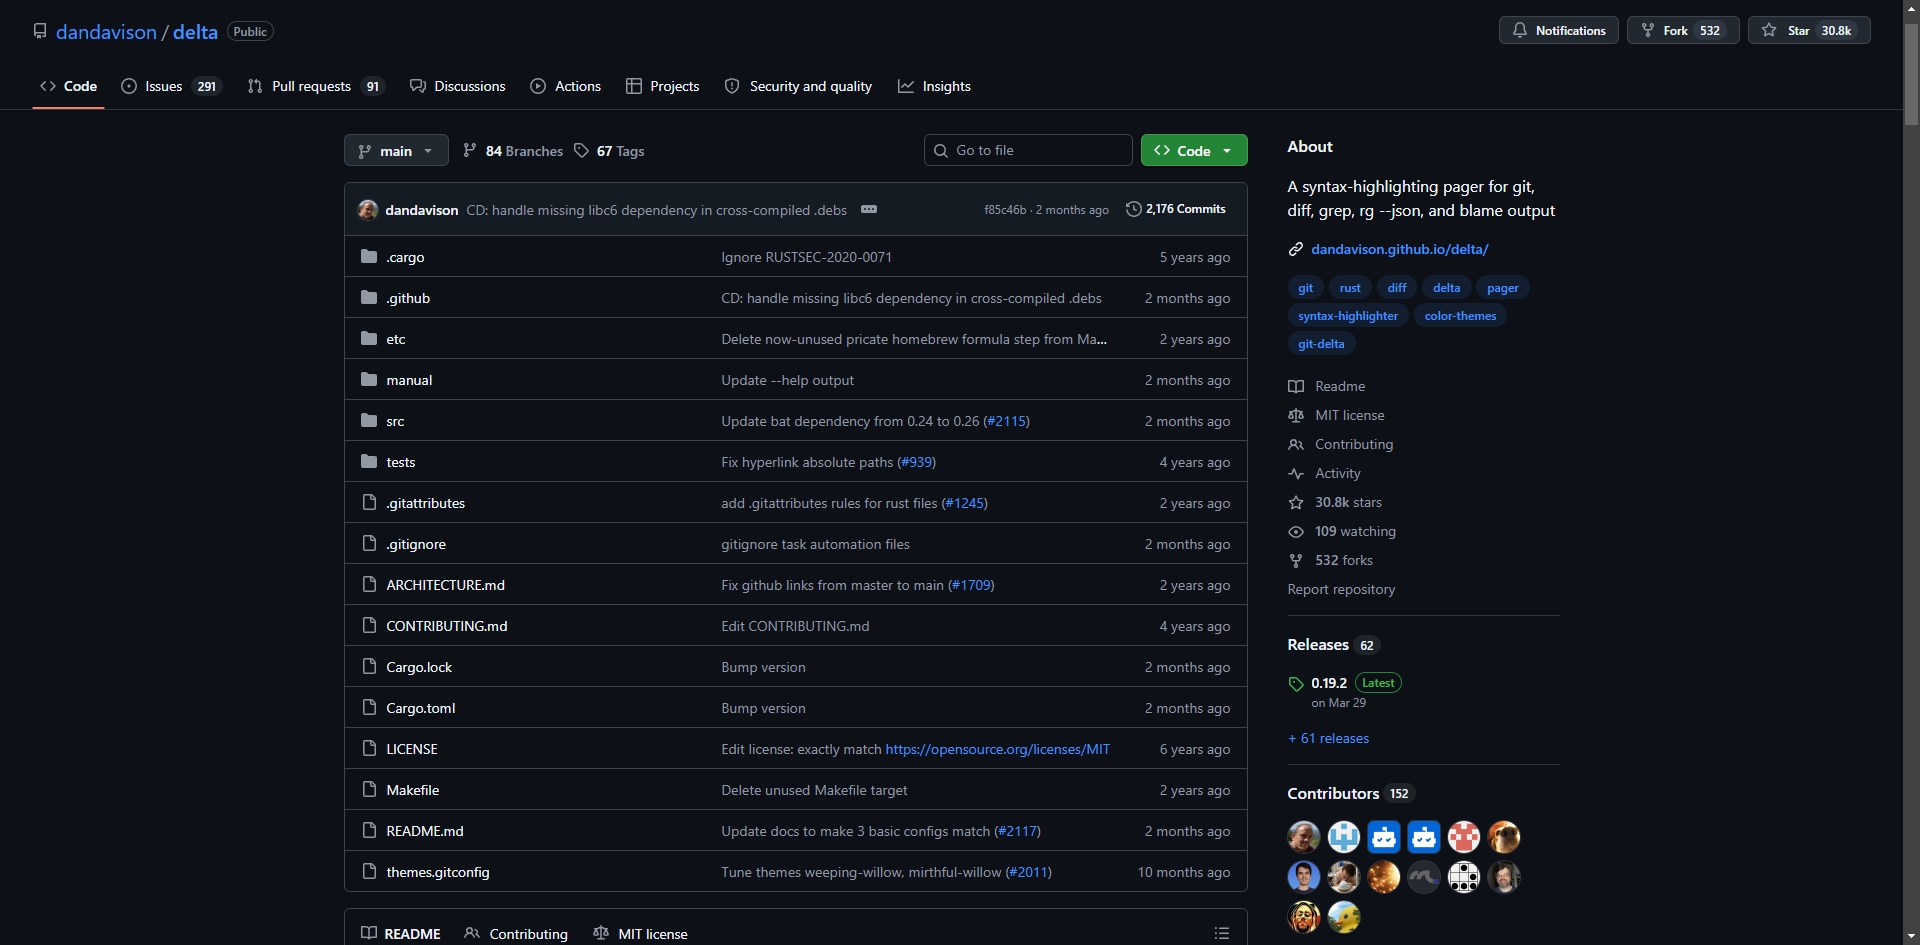Select the MIT license tab below files

tap(641, 933)
